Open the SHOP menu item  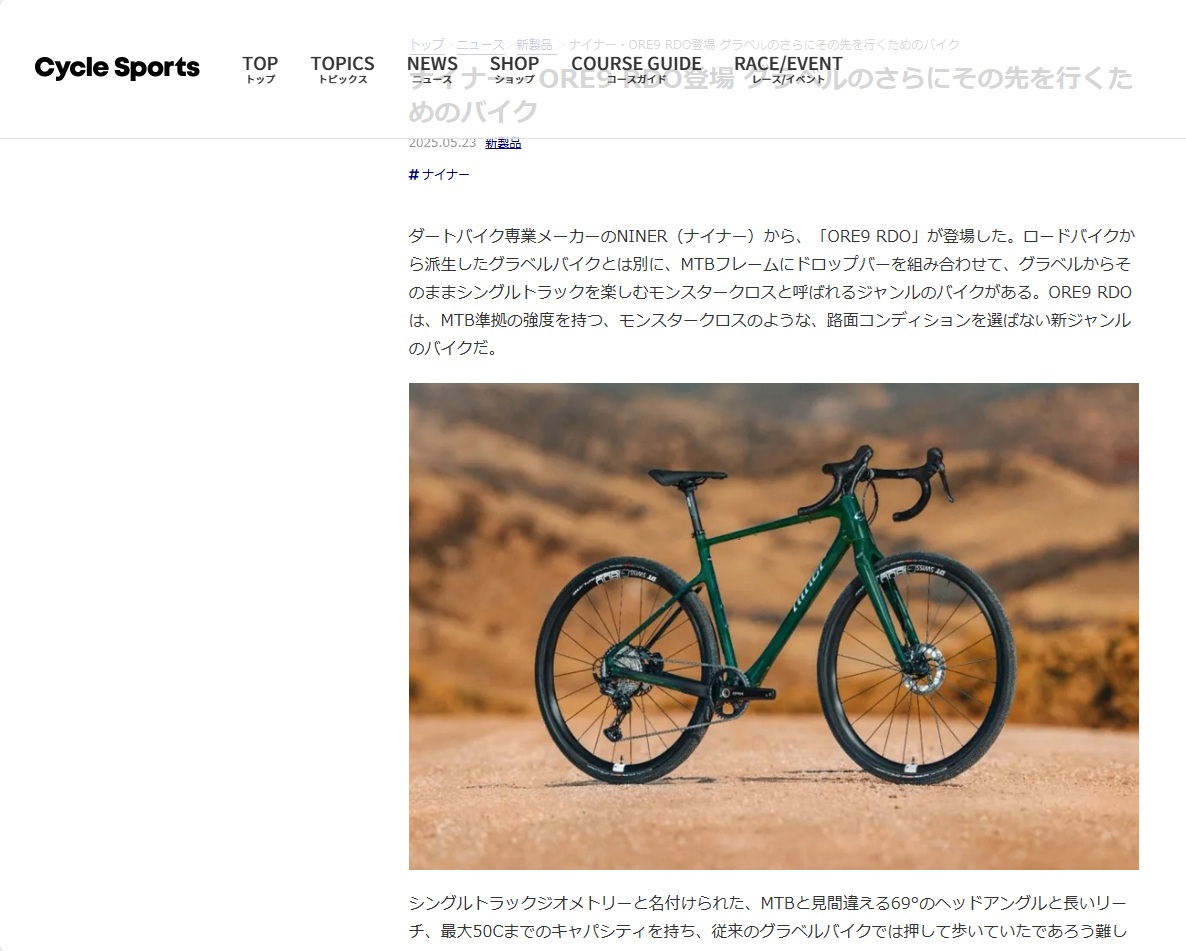pos(514,69)
